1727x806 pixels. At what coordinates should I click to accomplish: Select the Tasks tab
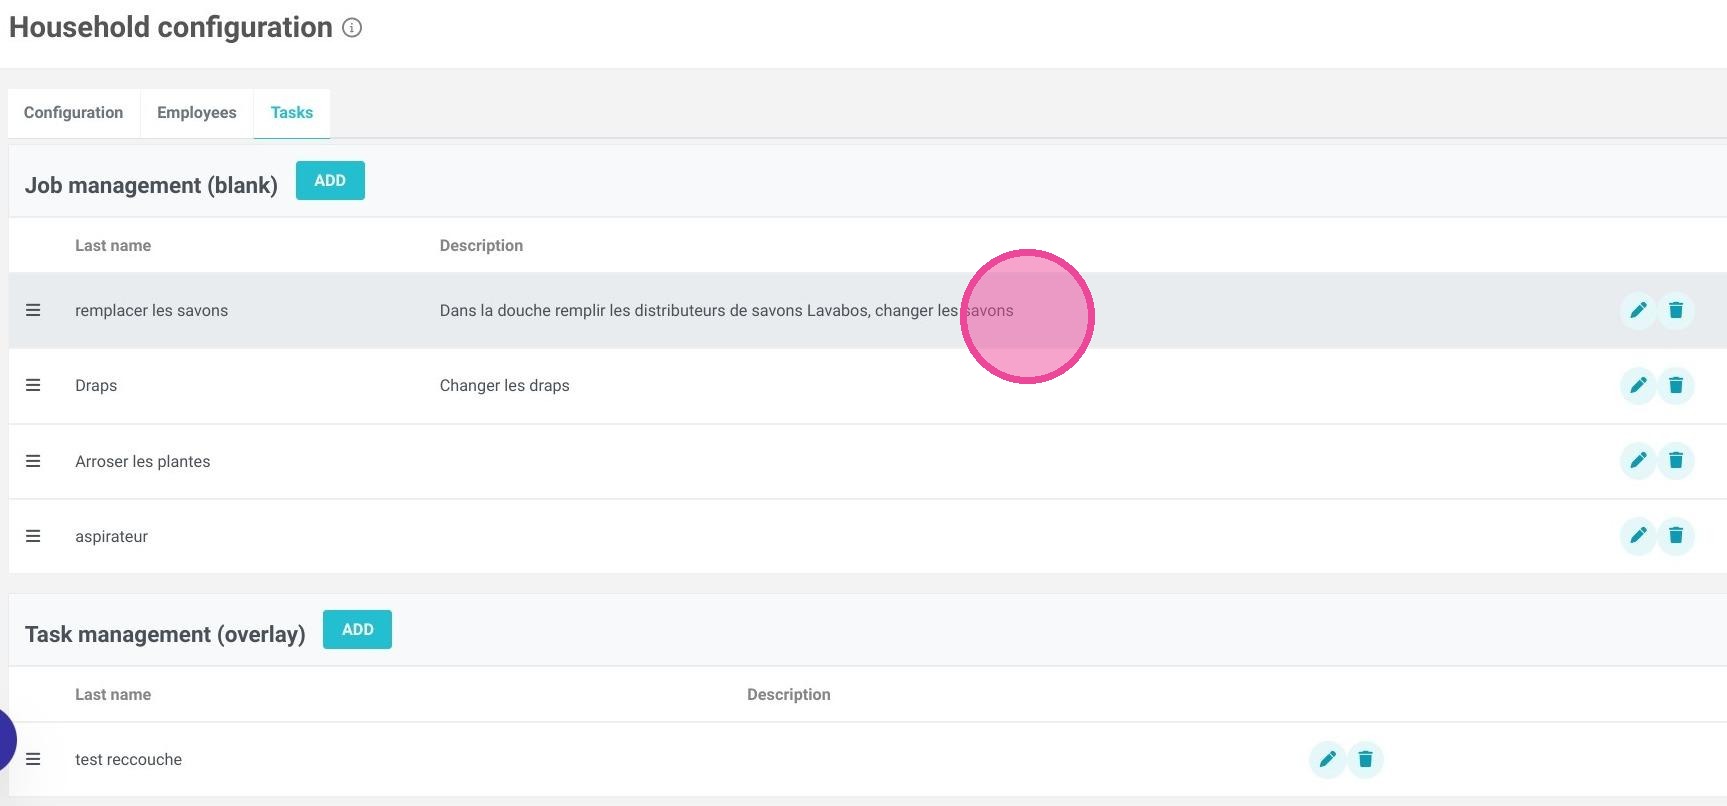coord(292,113)
